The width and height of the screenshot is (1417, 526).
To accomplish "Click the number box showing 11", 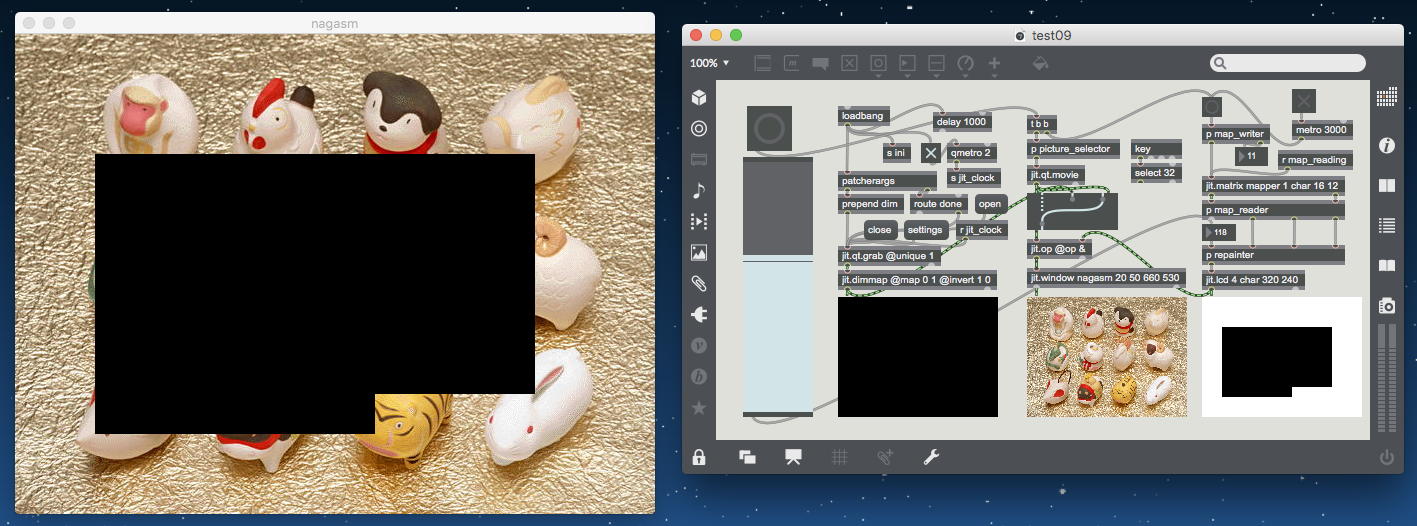I will pos(1252,157).
